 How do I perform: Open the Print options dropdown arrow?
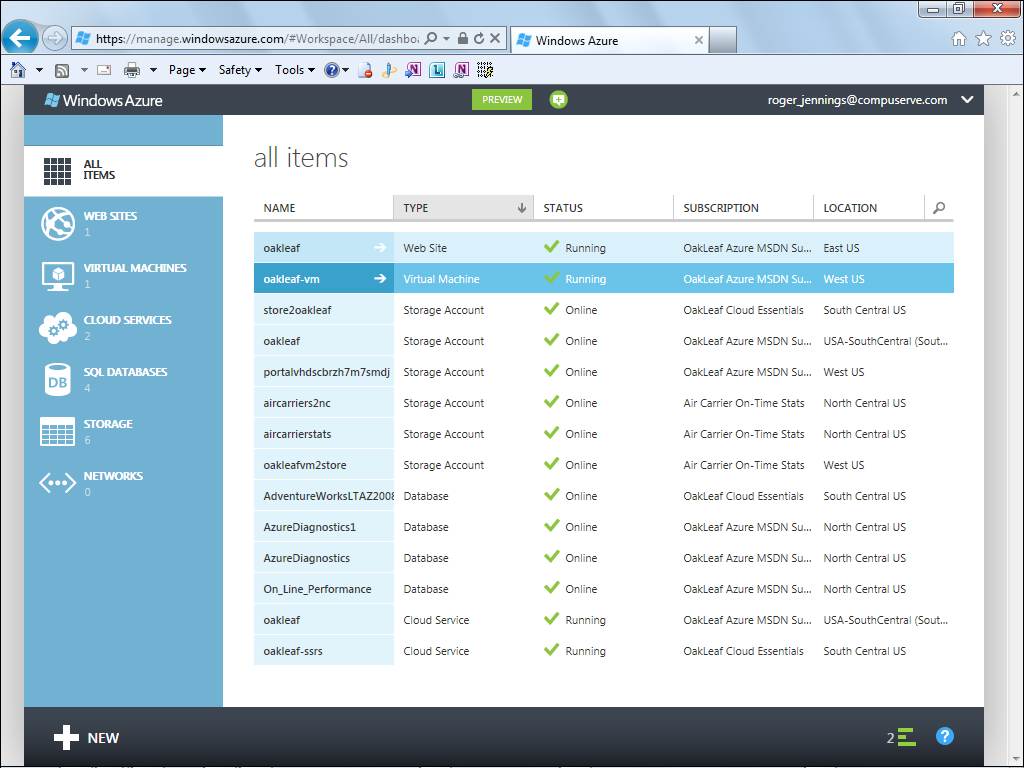pos(153,70)
